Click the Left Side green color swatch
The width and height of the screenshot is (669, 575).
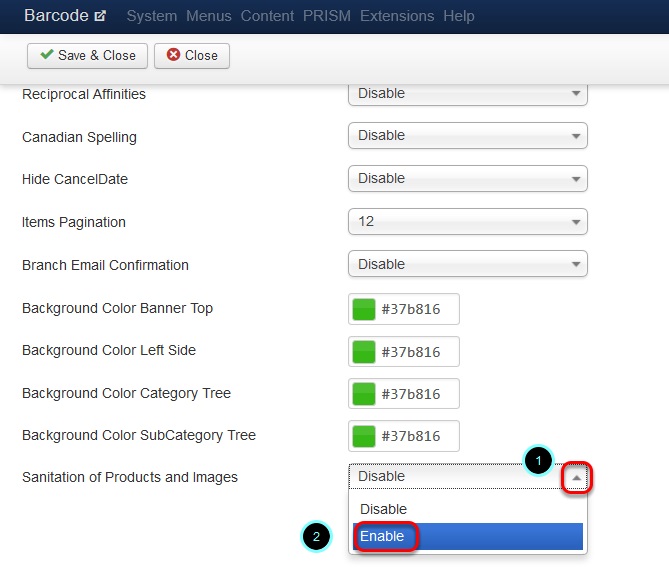coord(364,351)
